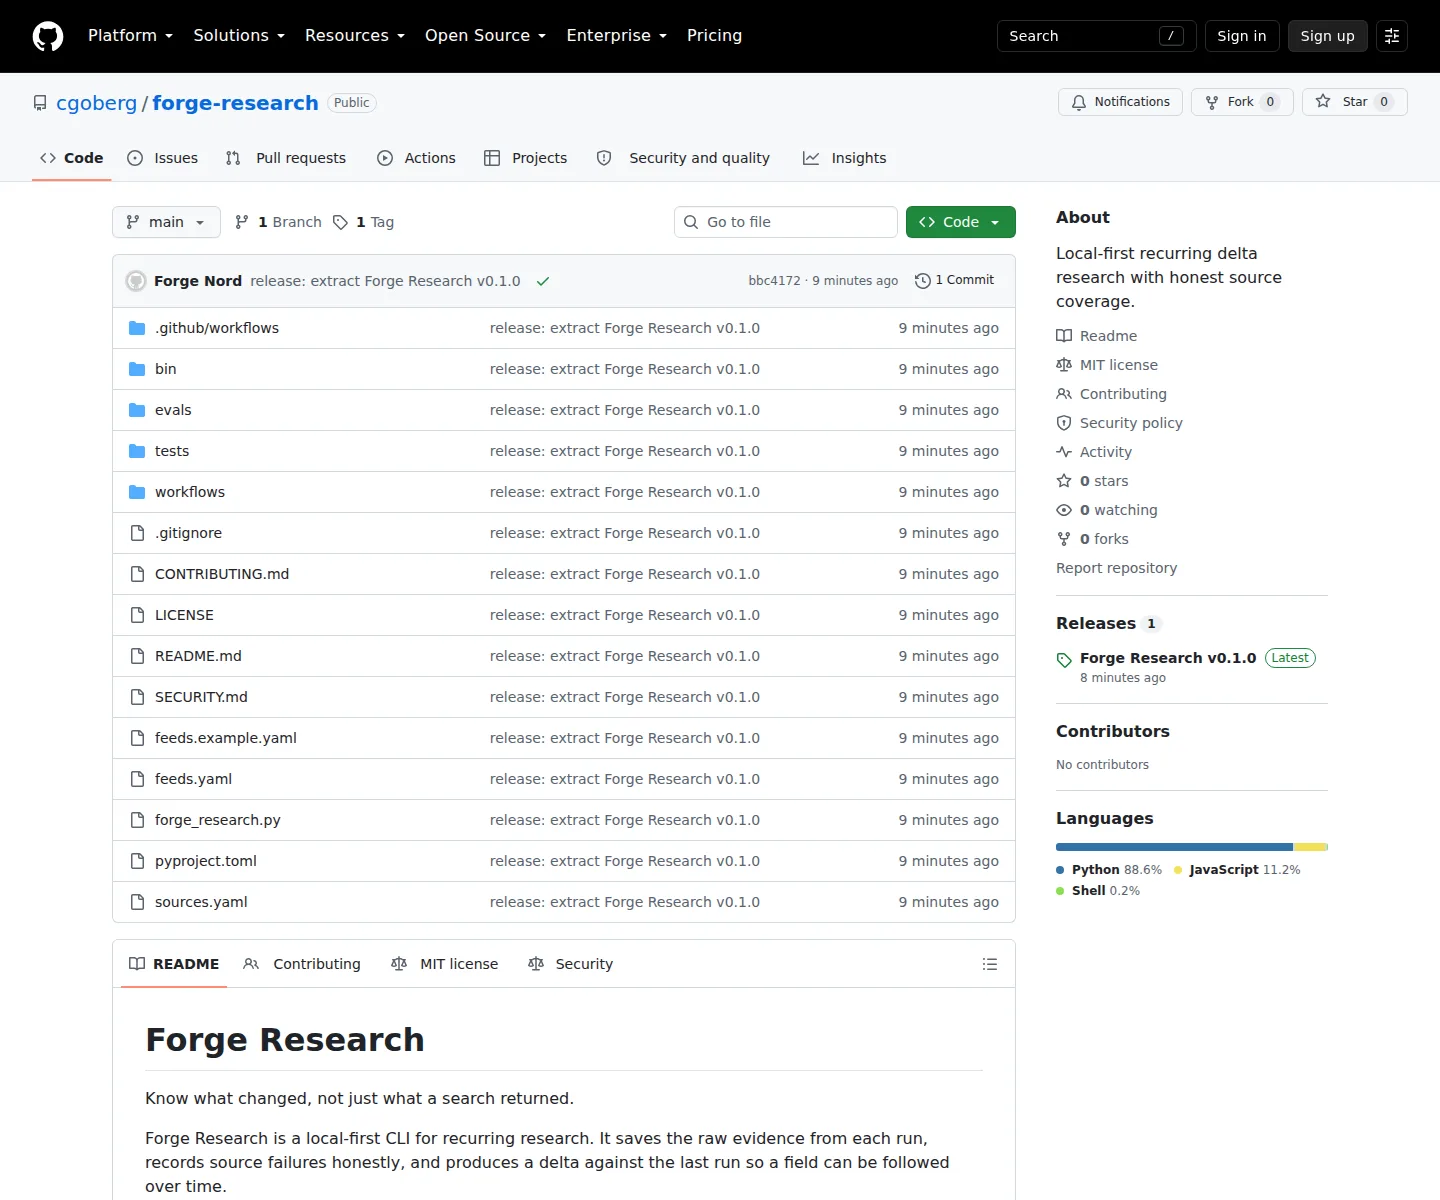
Task: Switch to the Contributing README tab
Action: 302,964
